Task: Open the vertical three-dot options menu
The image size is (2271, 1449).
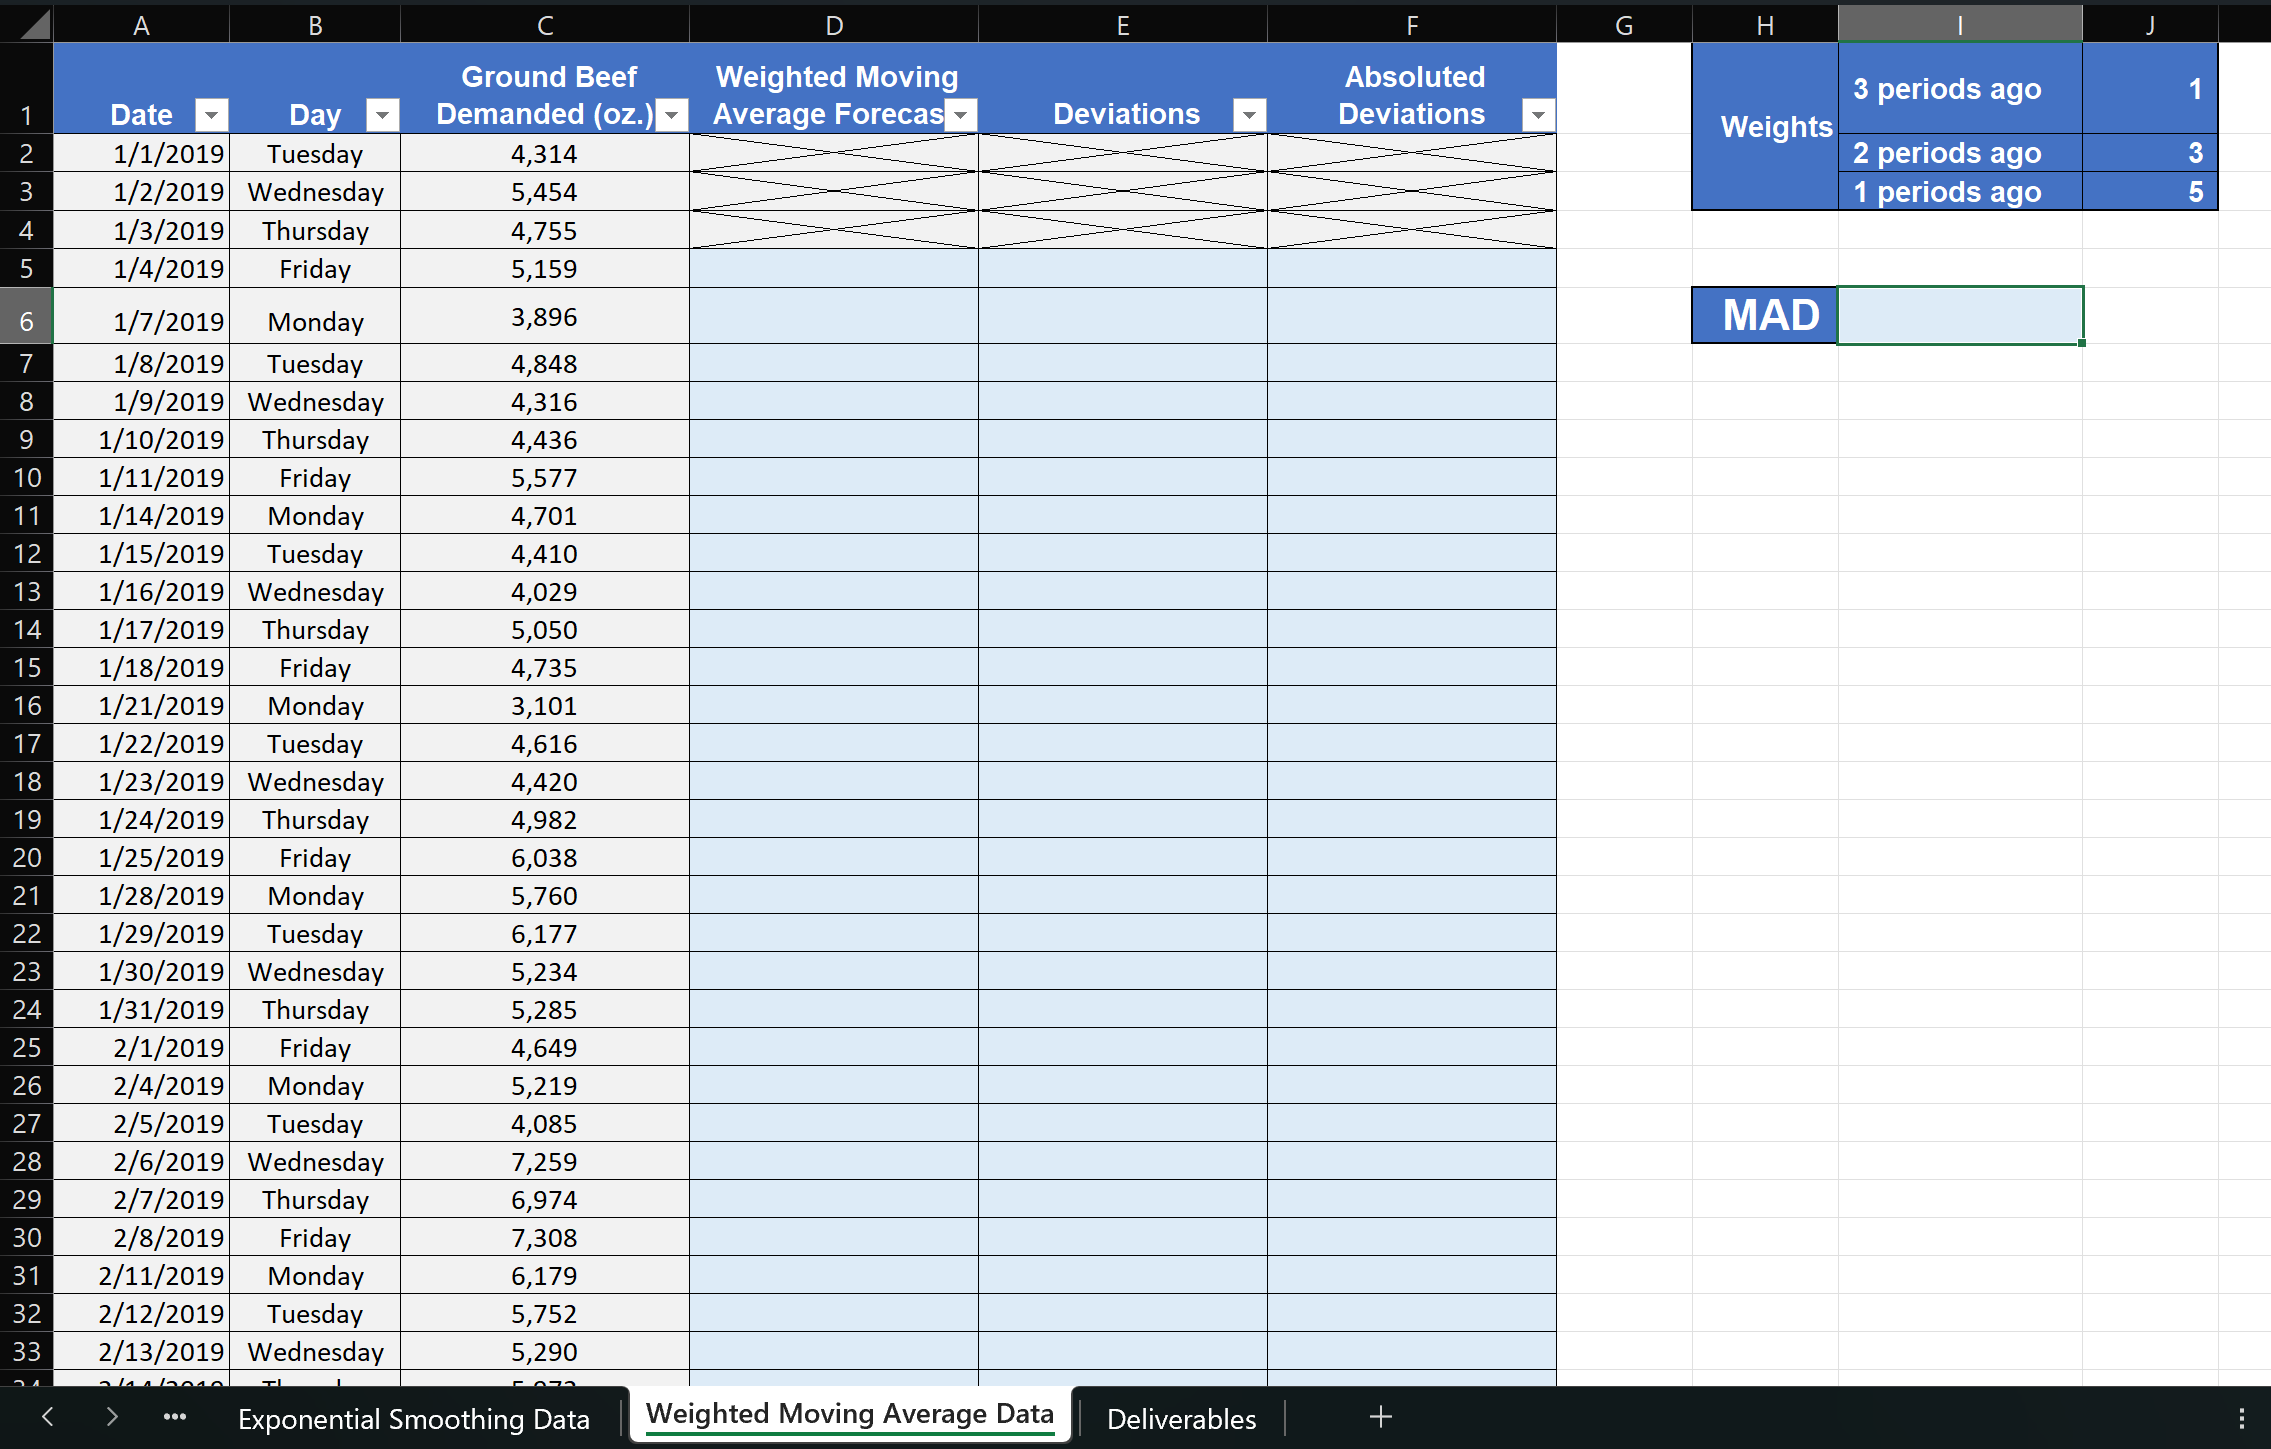Action: coord(2242,1418)
